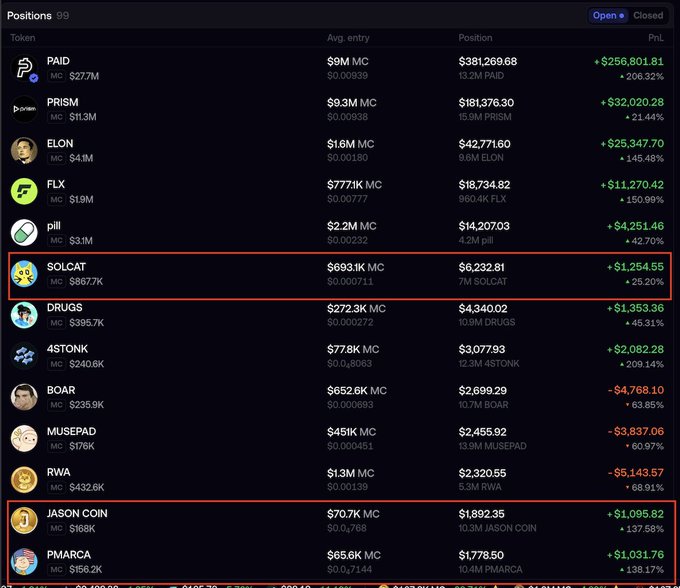Click PRISM average entry $9.3M MC
Viewport: 680px width, 588px height.
tap(352, 103)
